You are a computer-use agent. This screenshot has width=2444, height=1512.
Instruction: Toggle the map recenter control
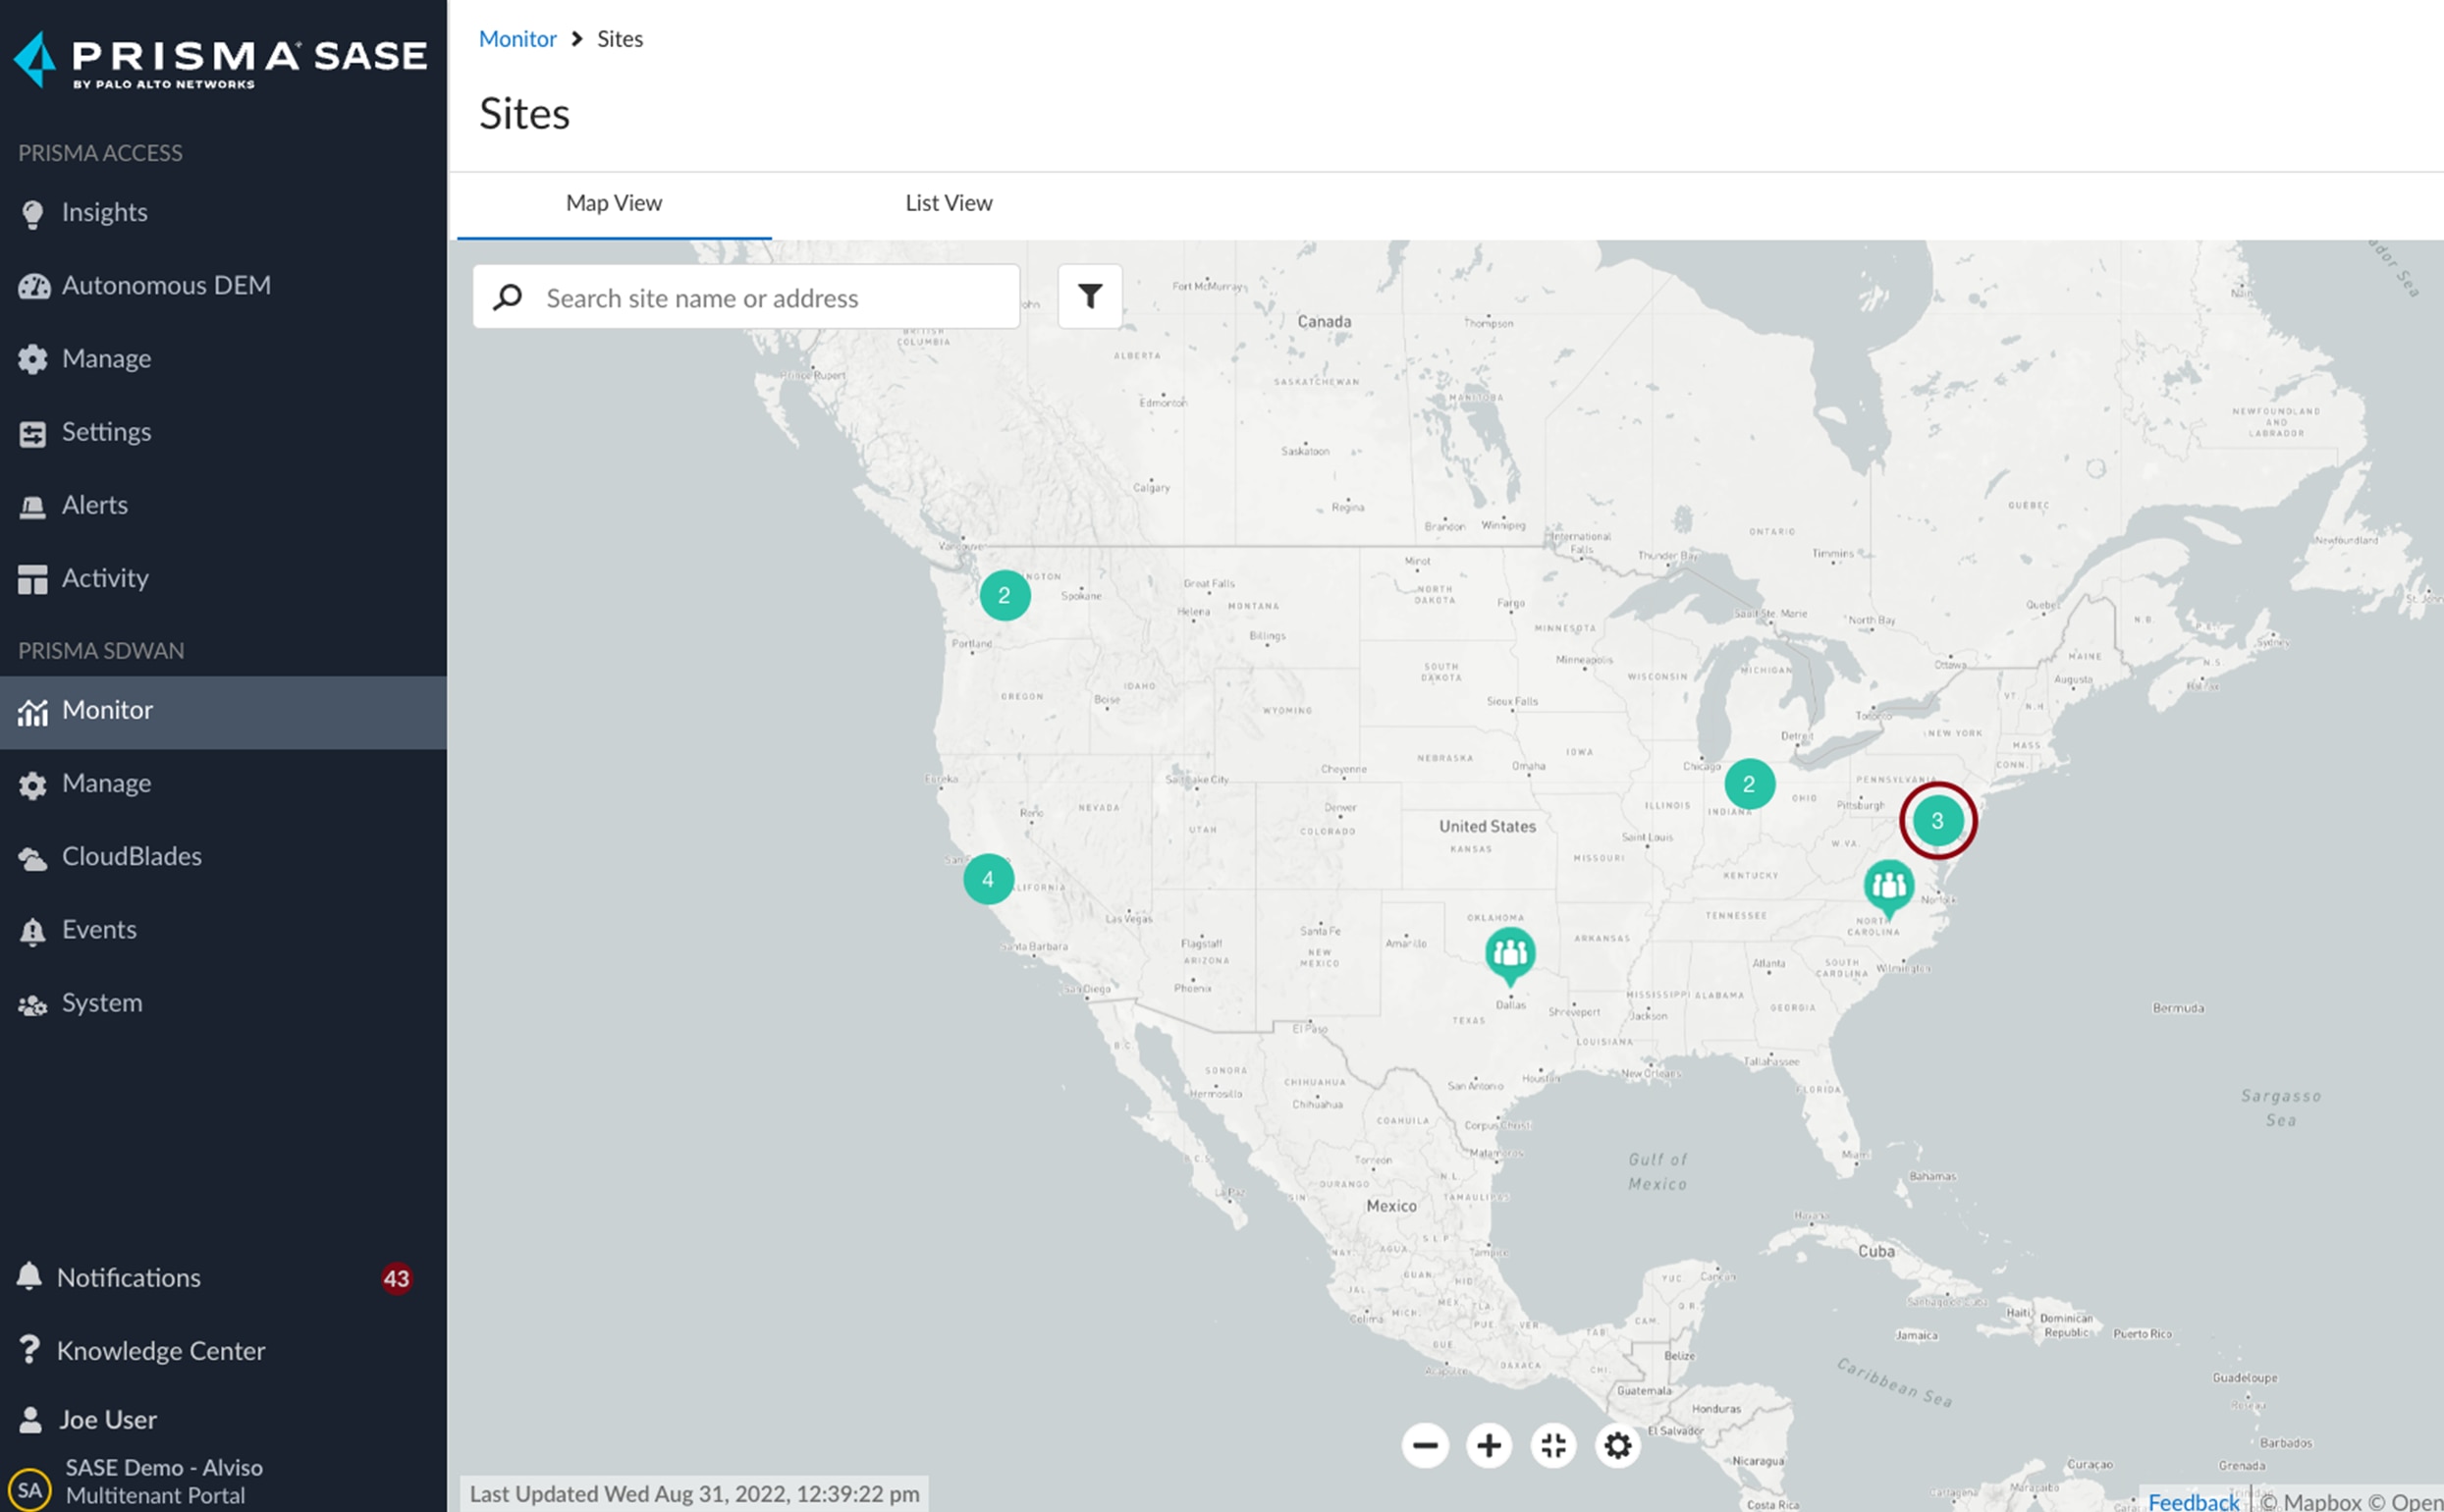(1554, 1445)
